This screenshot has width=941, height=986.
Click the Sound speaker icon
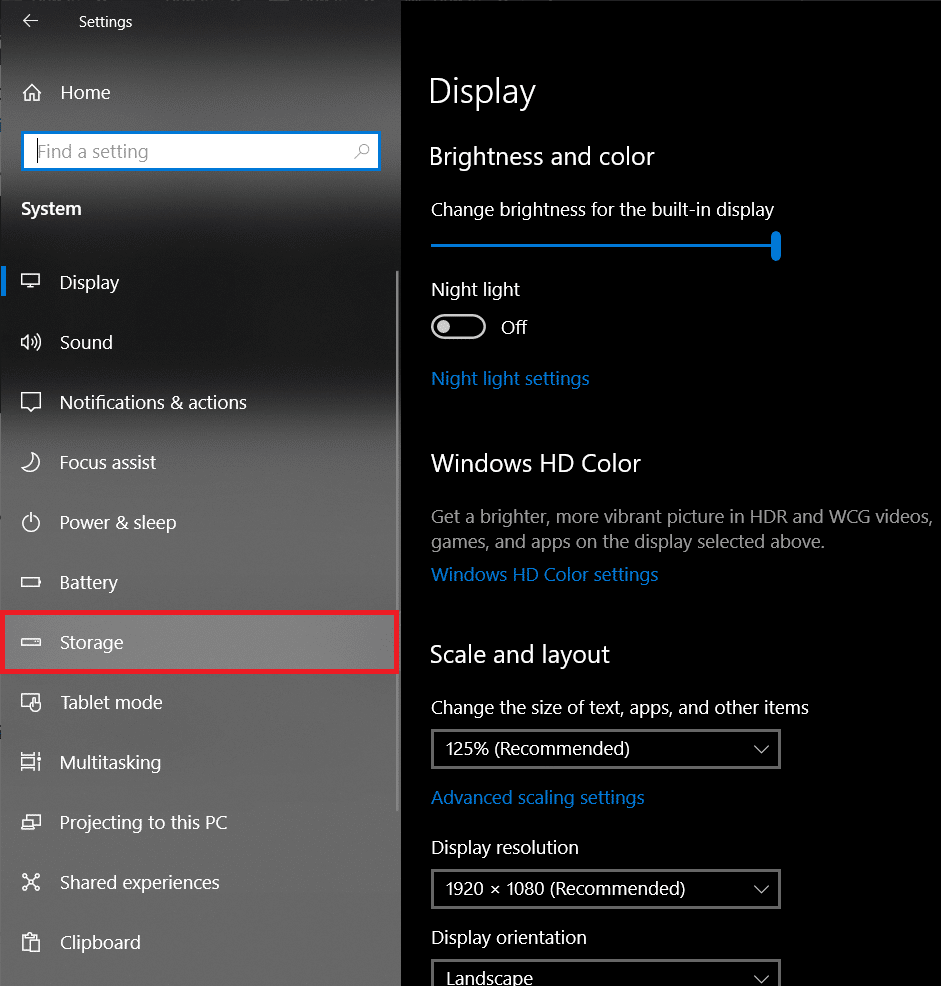(31, 343)
